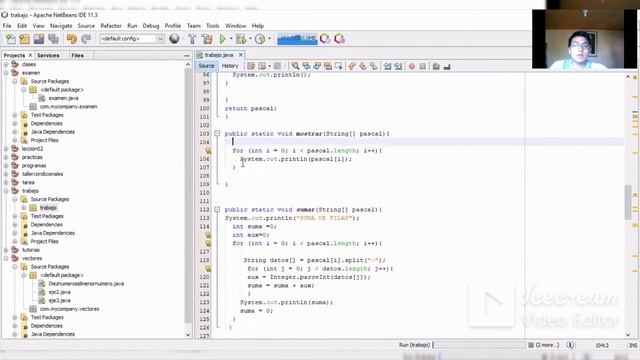Open the Profile Project dropdown arrow
The width and height of the screenshot is (640, 360).
pos(269,39)
